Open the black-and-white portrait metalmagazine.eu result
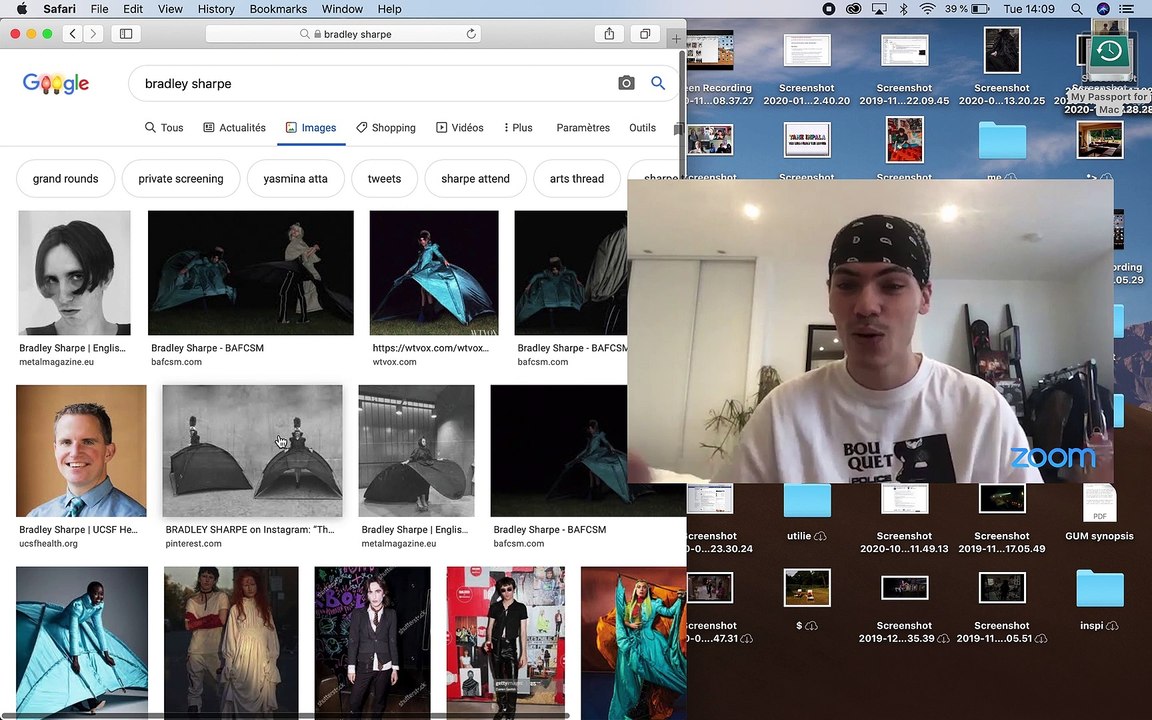 coord(74,273)
